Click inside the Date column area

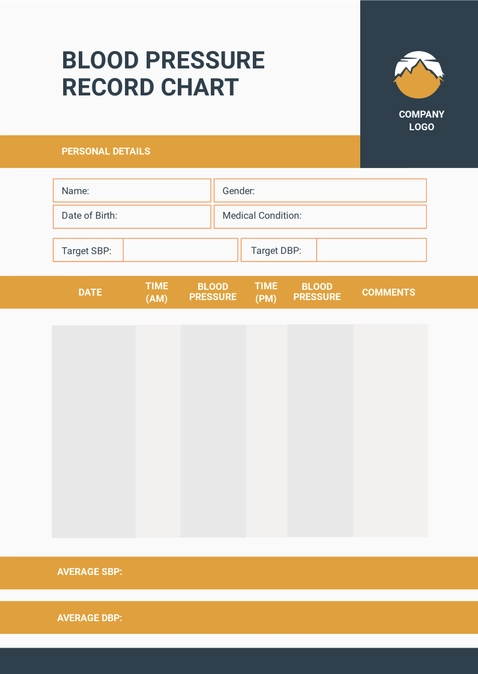point(94,431)
